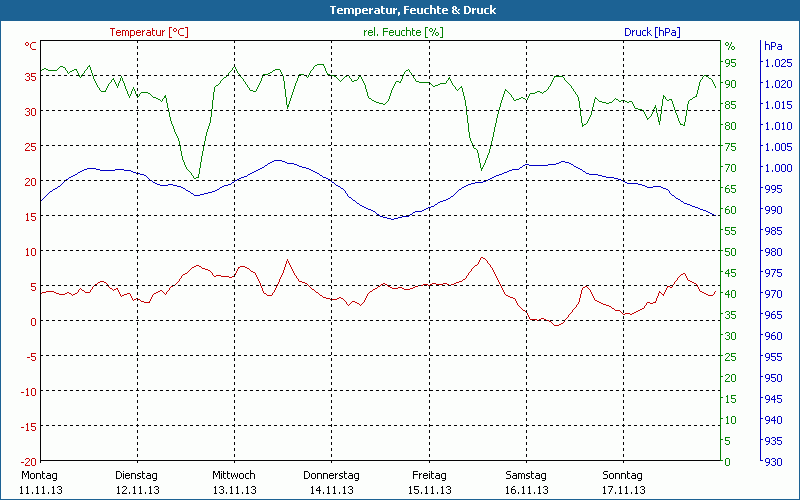
Task: Click the pressure tick '930'
Action: [773, 462]
